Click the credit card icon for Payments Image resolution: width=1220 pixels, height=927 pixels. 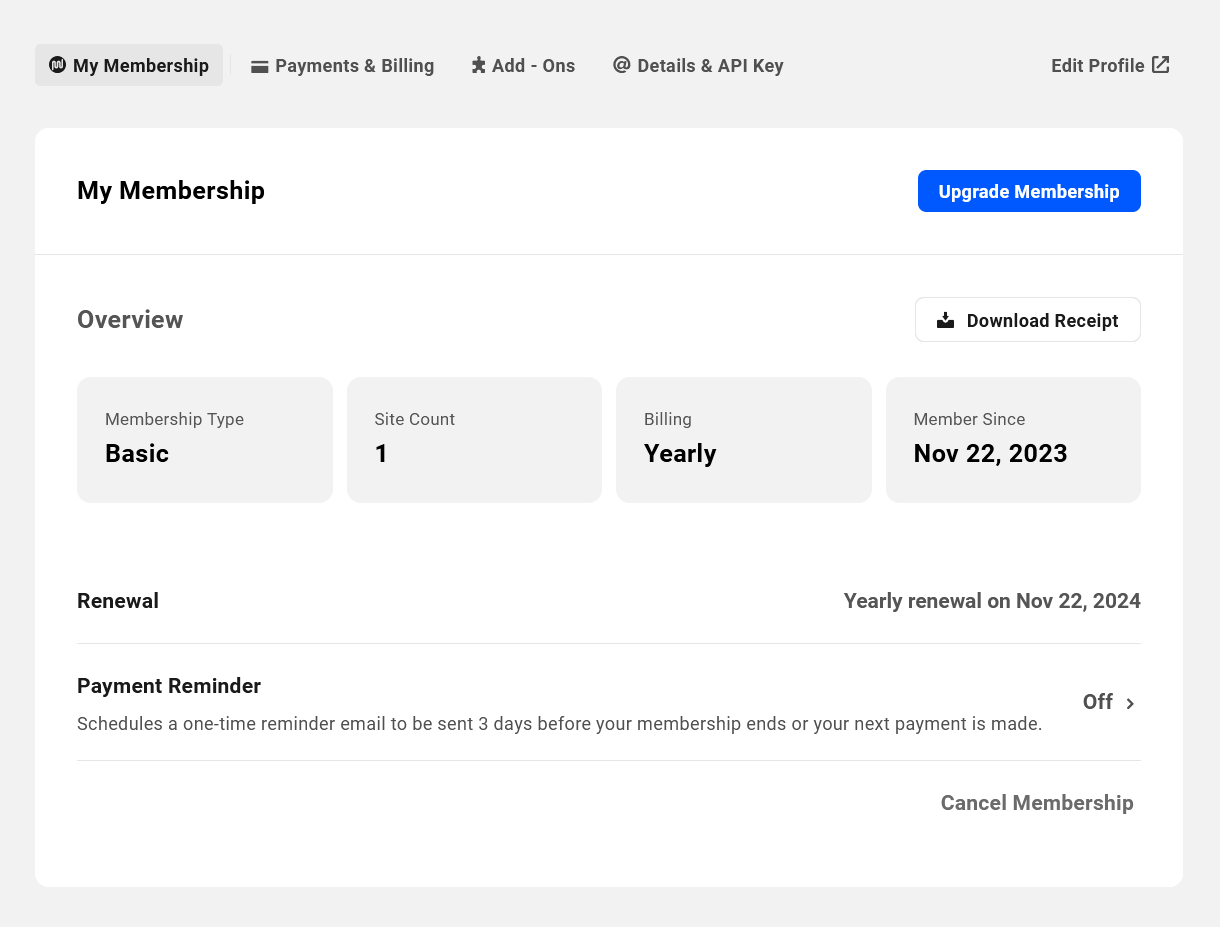[x=260, y=66]
